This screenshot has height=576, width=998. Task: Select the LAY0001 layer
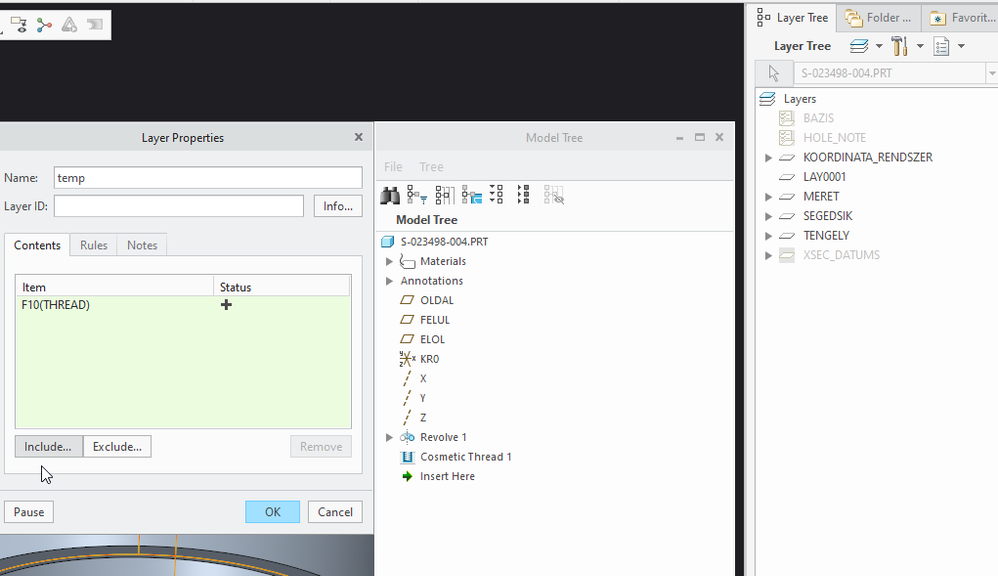click(824, 177)
